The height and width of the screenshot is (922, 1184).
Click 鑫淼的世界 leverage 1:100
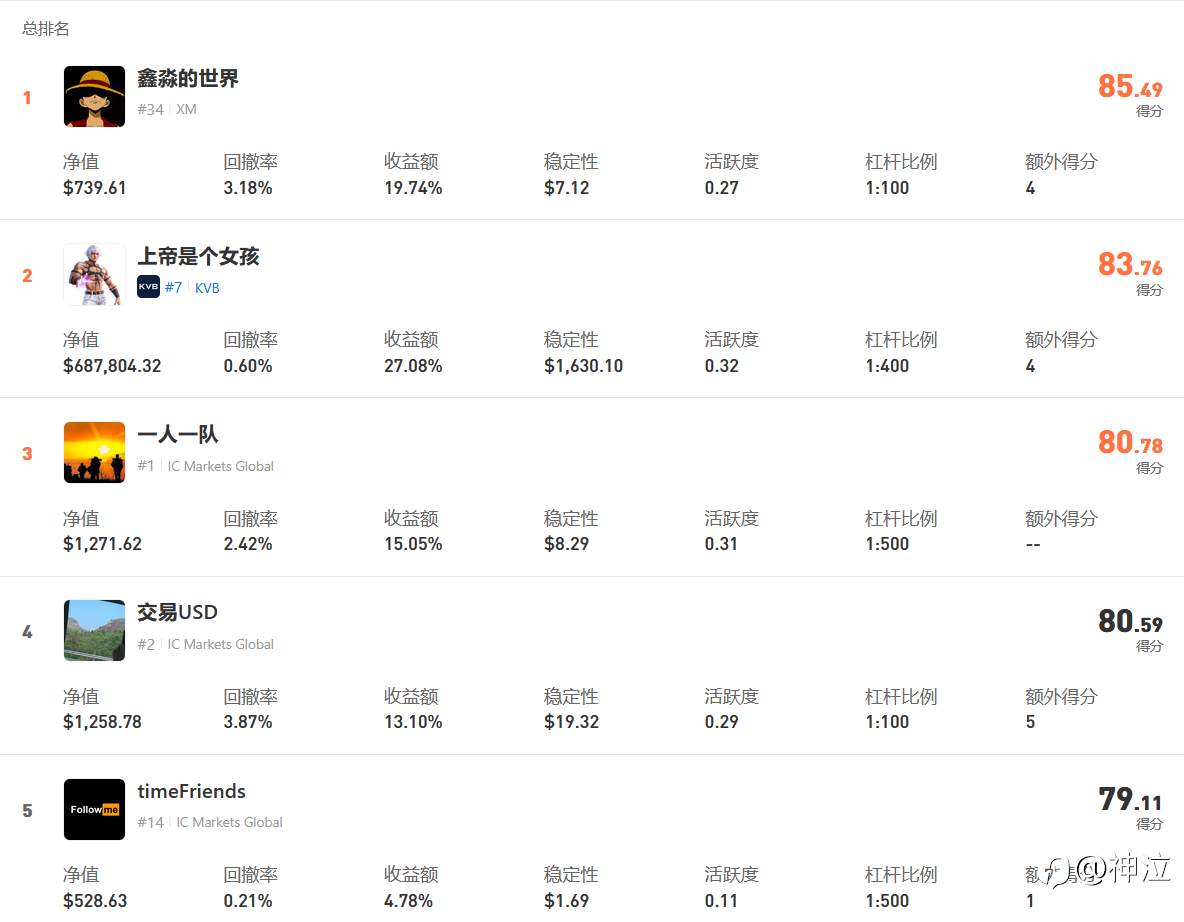tap(887, 188)
